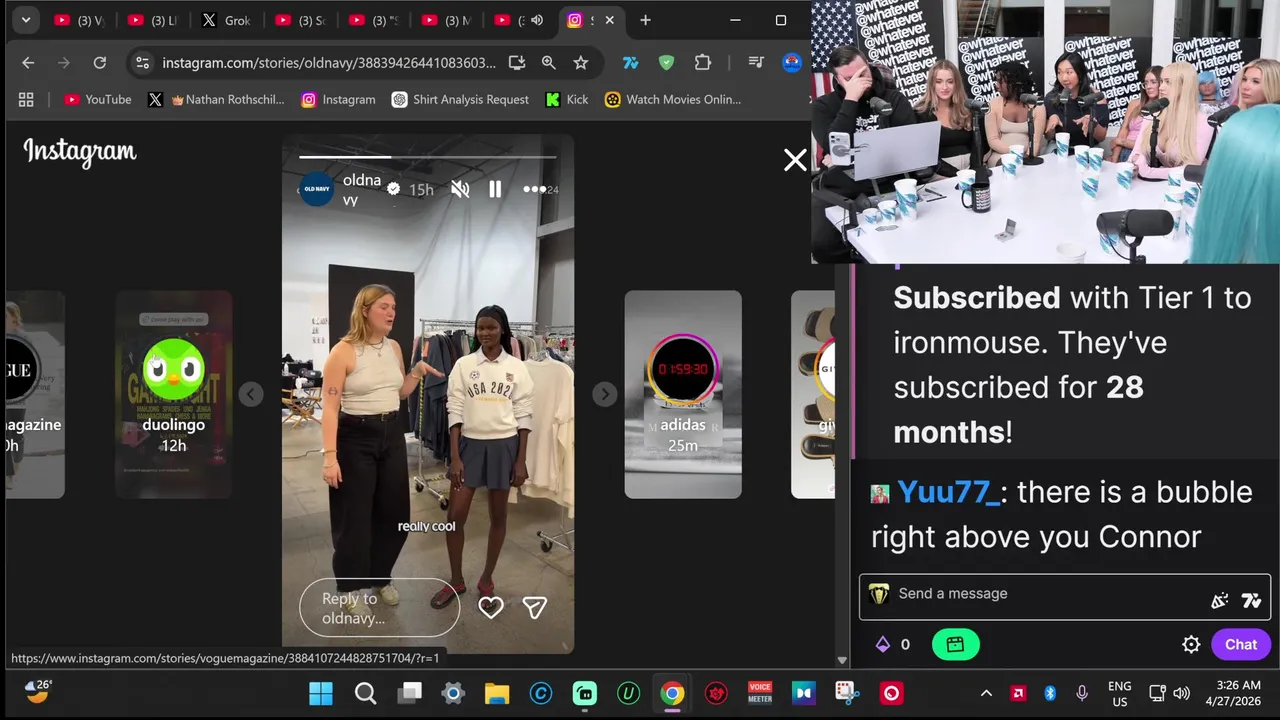Open the media control toolbar button
The width and height of the screenshot is (1280, 720).
(757, 62)
